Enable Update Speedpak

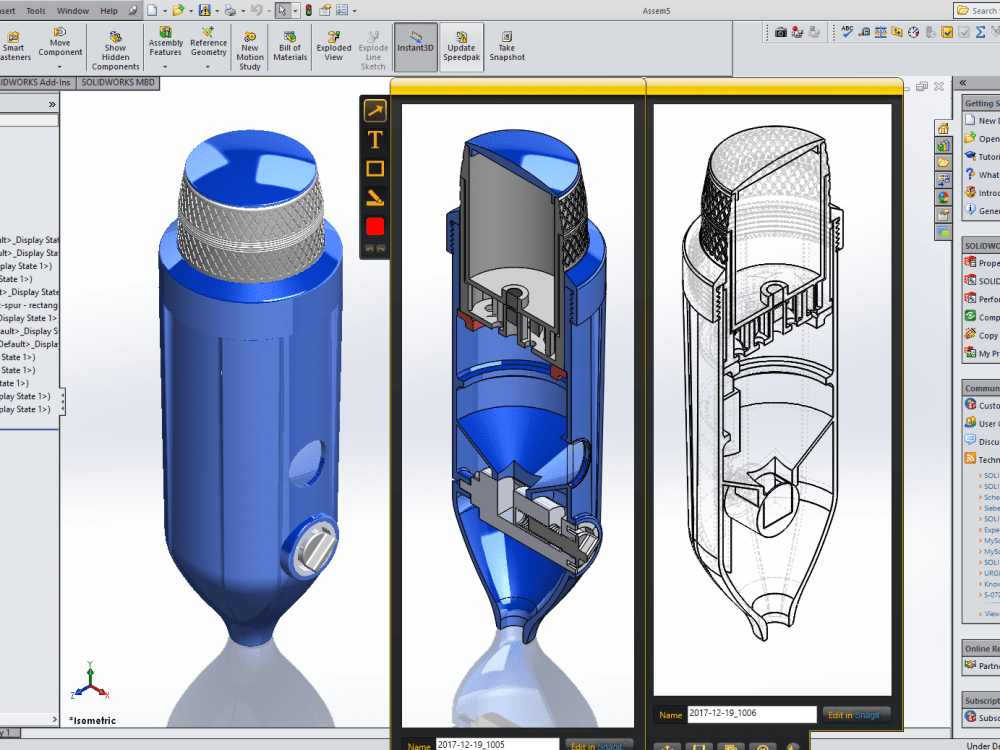coord(461,45)
